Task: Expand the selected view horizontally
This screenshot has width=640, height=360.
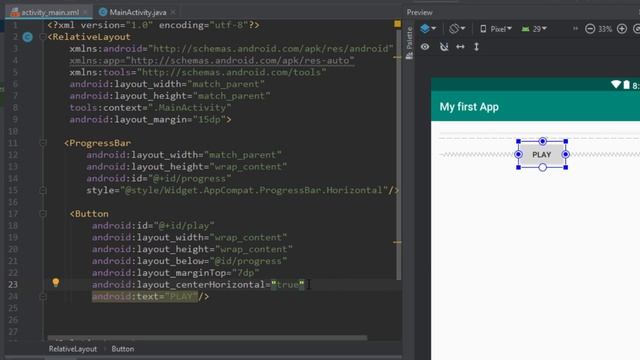Action: 460,47
